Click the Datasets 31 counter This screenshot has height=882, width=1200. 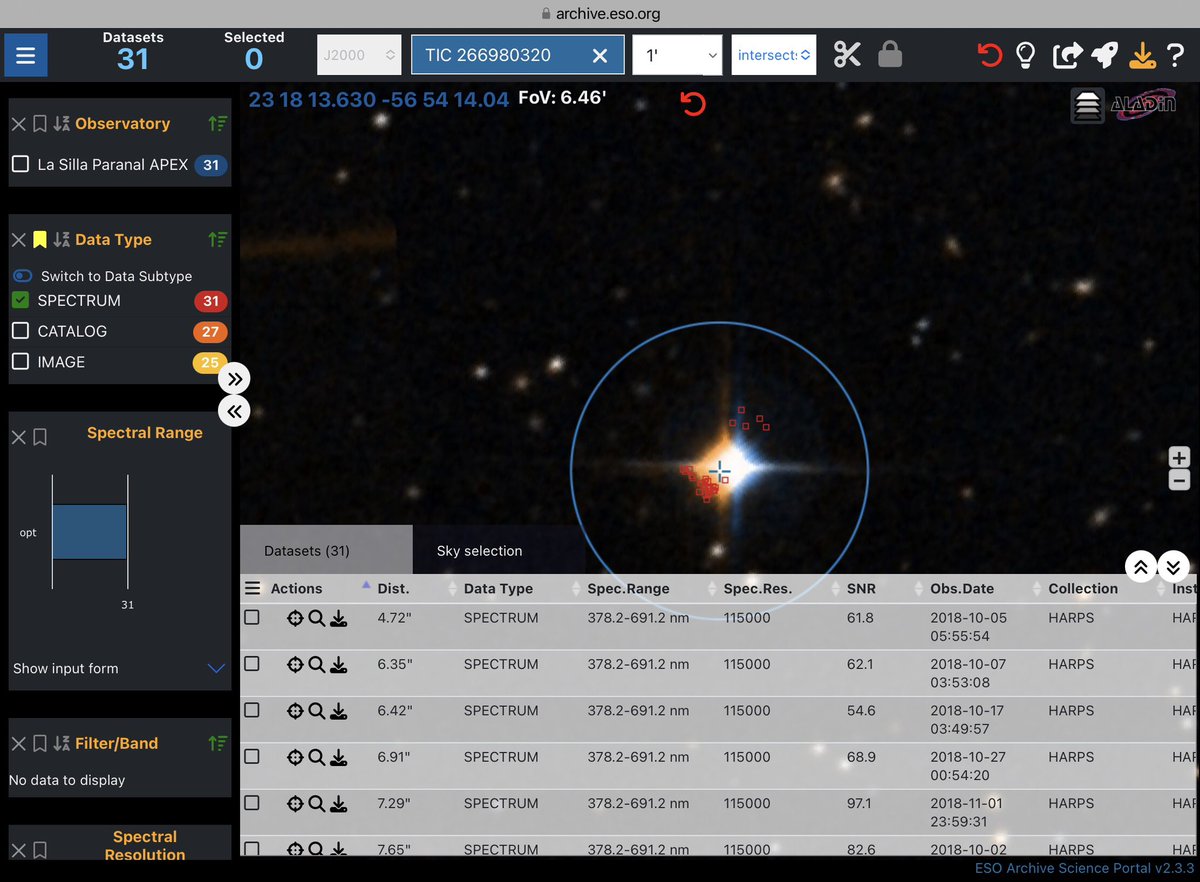[x=133, y=50]
